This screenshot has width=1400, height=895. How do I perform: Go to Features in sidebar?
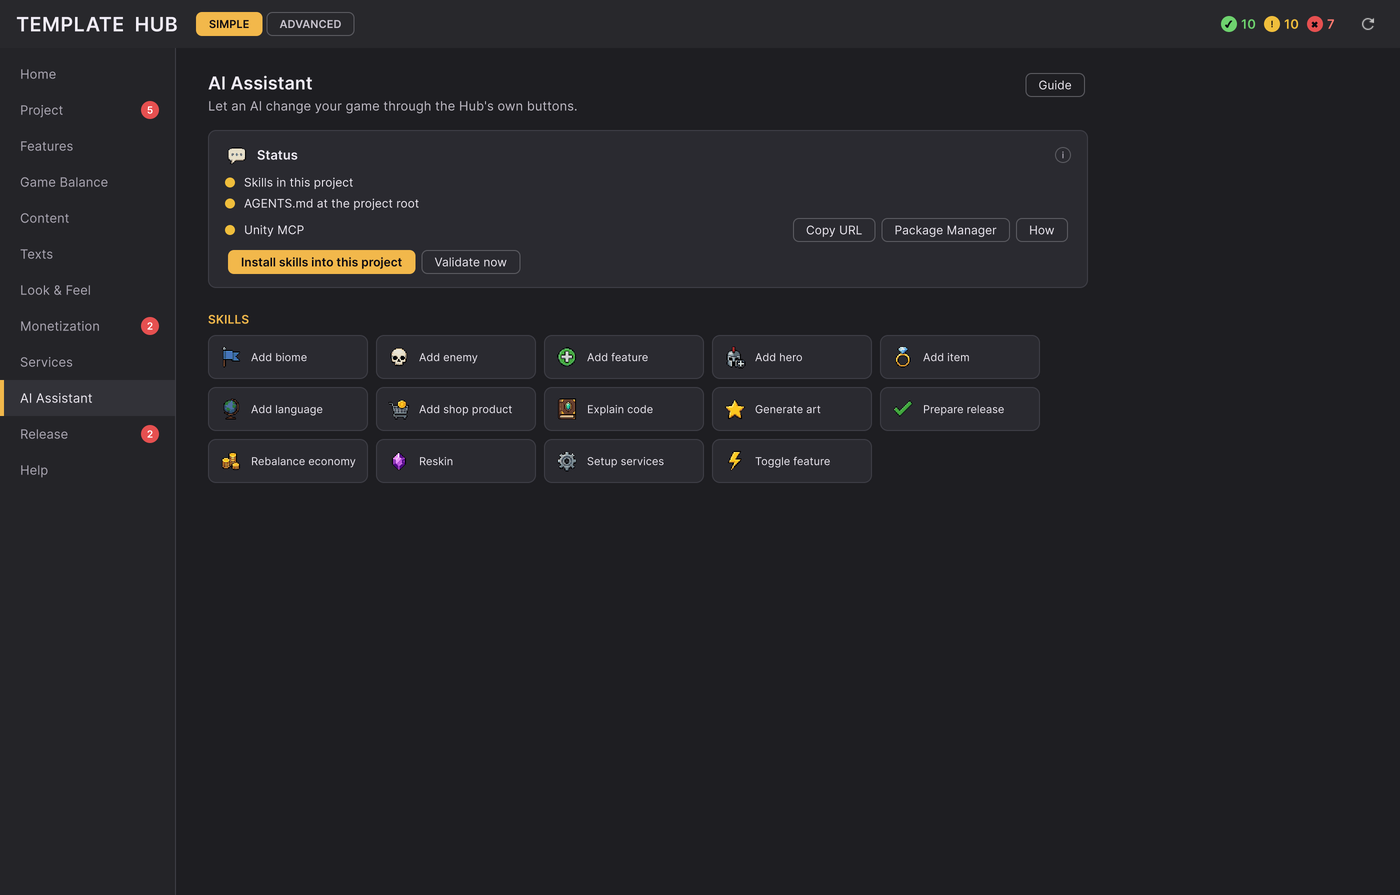click(x=88, y=146)
